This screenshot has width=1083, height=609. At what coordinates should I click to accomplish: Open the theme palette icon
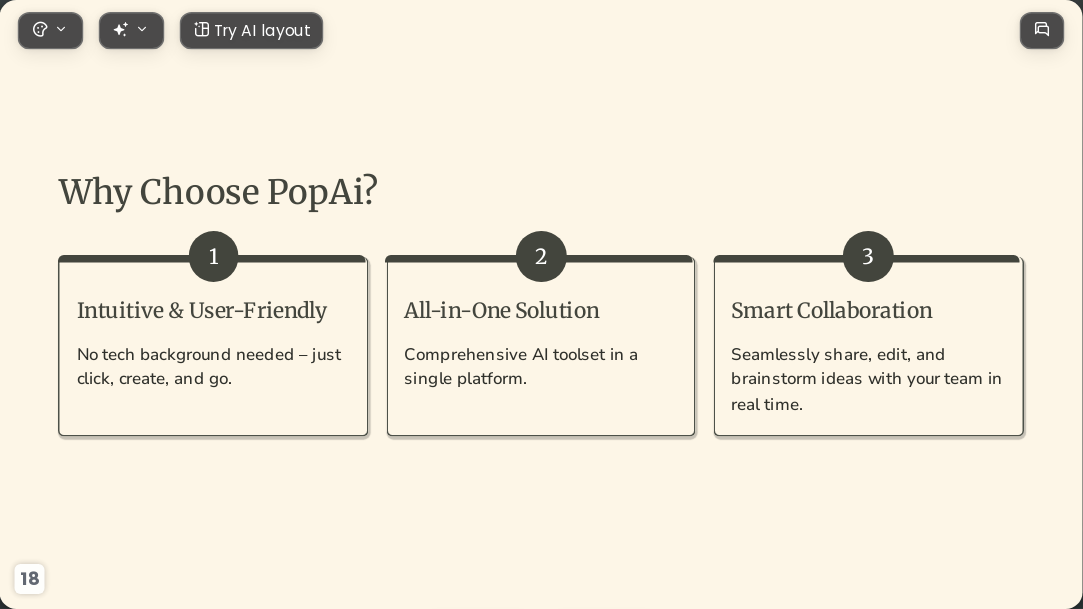40,30
